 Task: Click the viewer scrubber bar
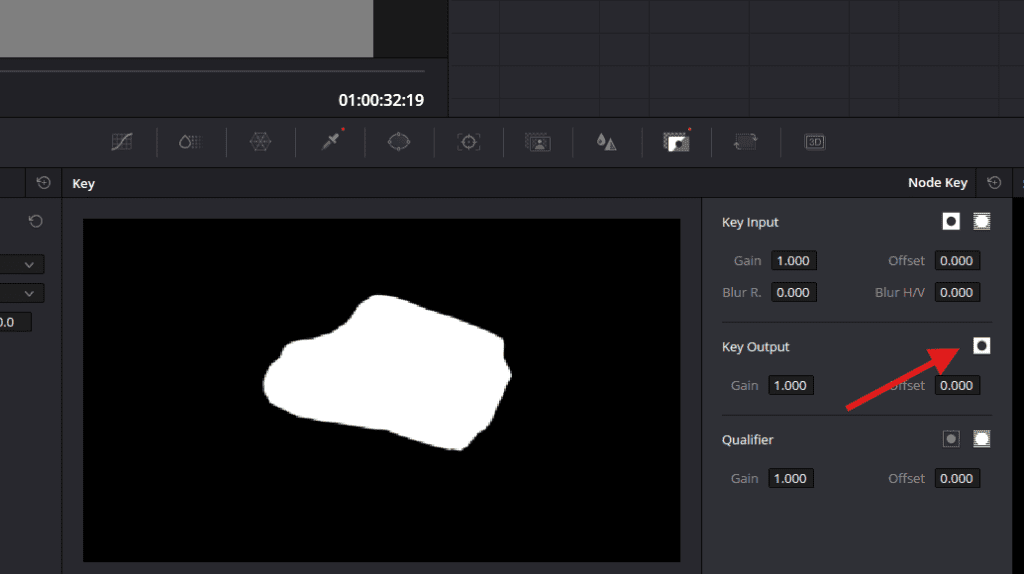click(212, 71)
